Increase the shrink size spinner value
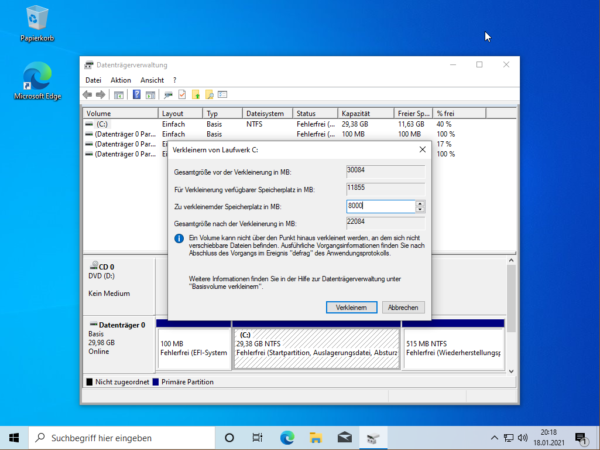This screenshot has height=450, width=600. 420,203
